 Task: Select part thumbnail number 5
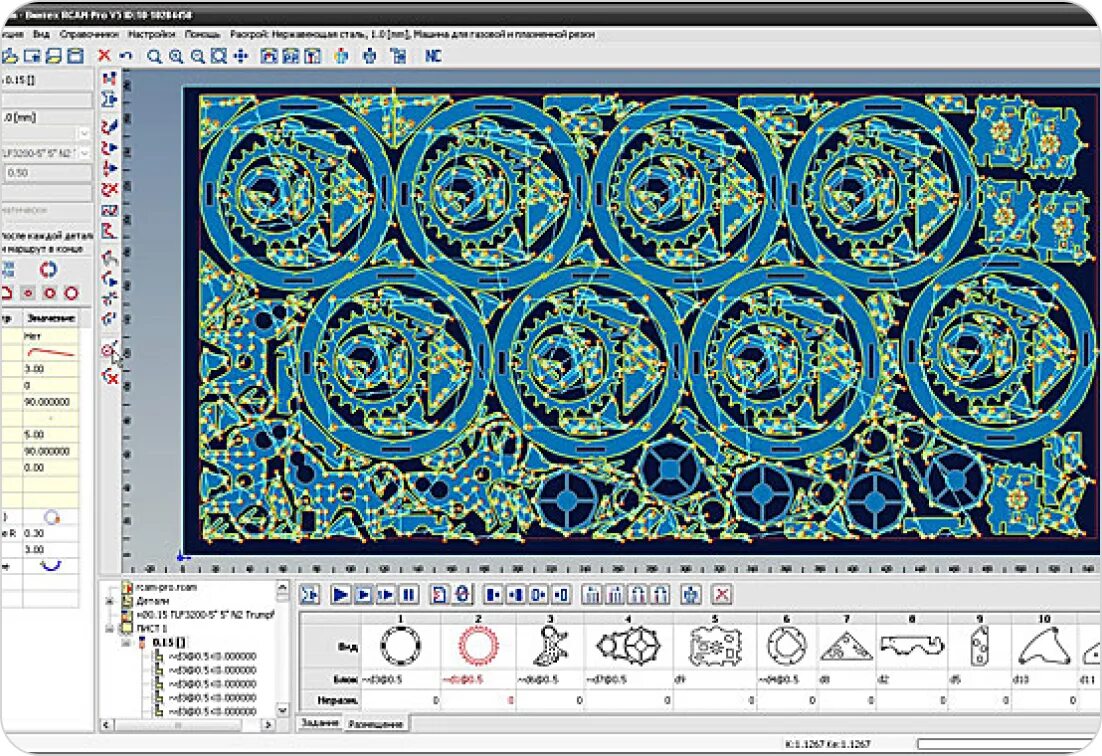[x=715, y=645]
